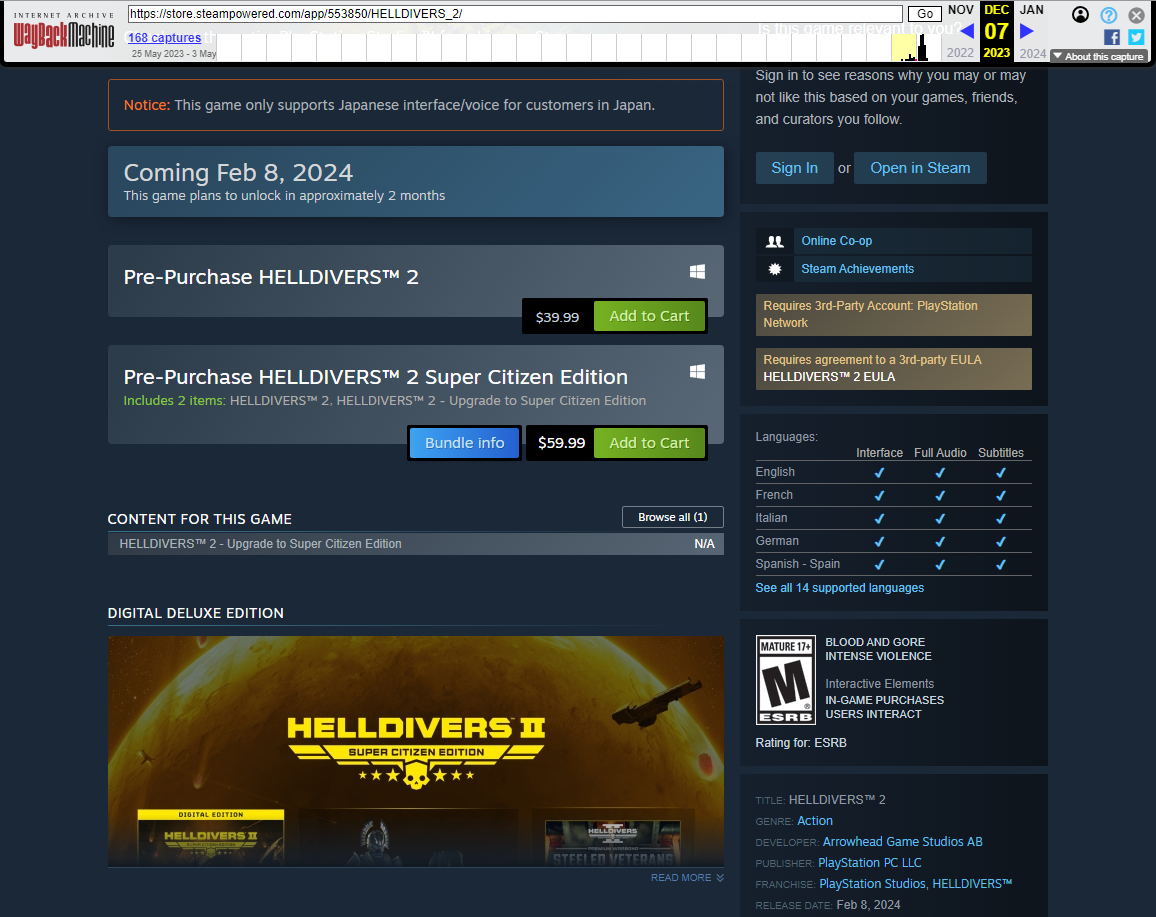1156x917 pixels.
Task: Open Steam Achievements link
Action: pyautogui.click(x=857, y=269)
